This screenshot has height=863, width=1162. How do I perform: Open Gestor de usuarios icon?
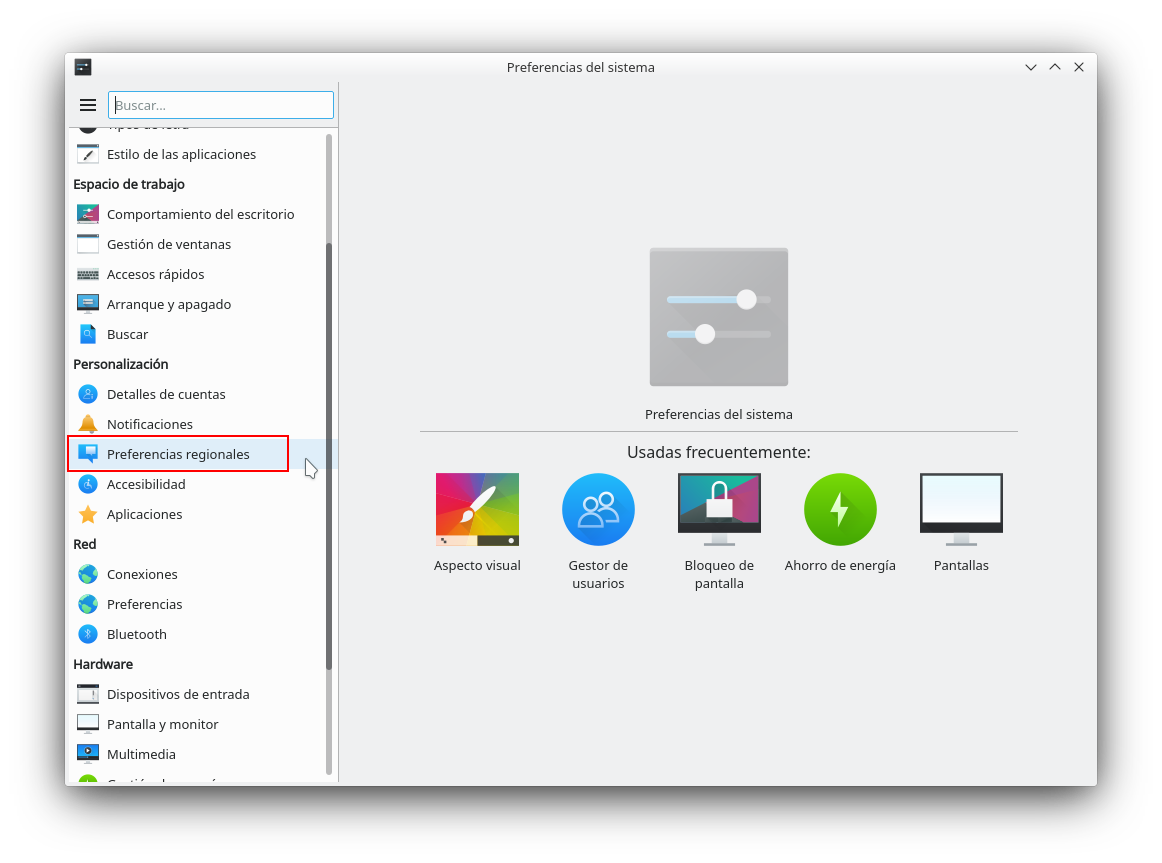(598, 510)
